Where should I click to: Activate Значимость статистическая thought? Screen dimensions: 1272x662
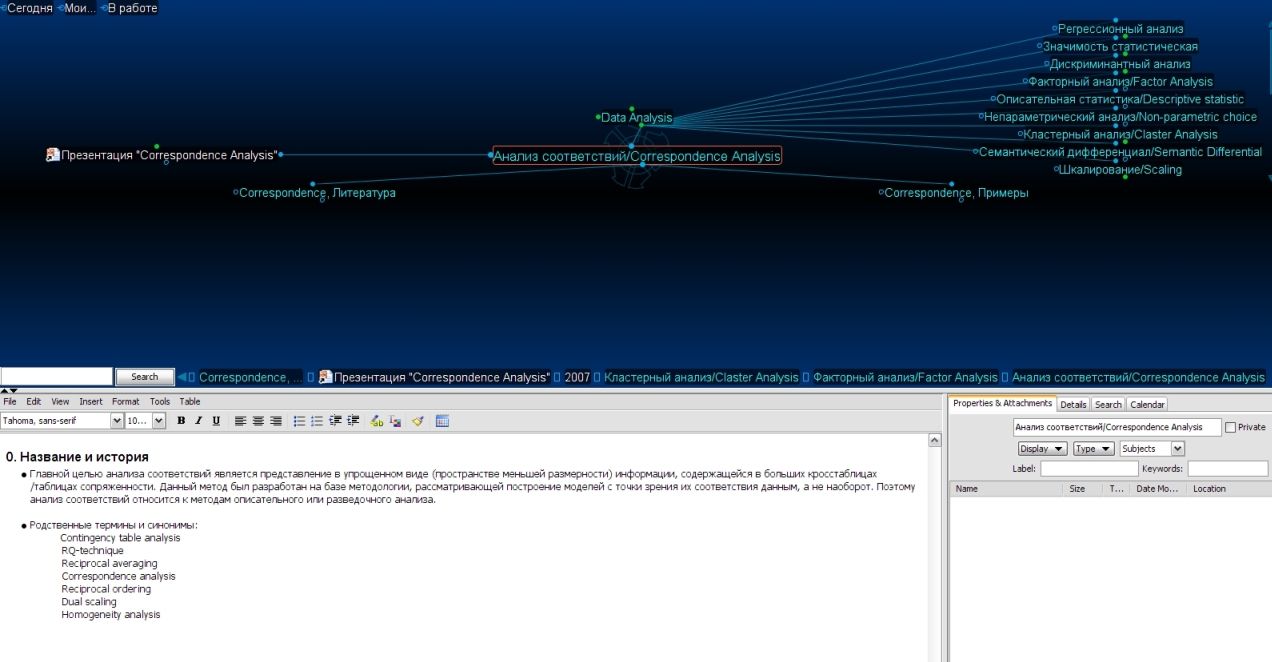coord(1120,47)
